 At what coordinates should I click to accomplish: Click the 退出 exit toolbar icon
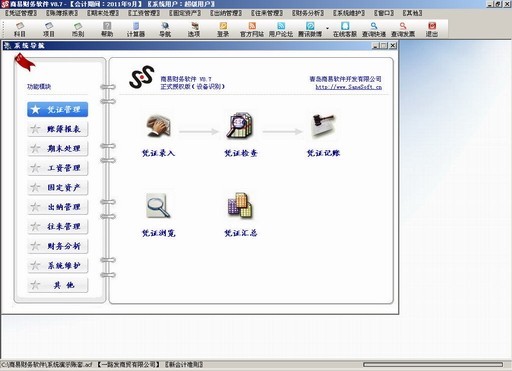point(432,29)
